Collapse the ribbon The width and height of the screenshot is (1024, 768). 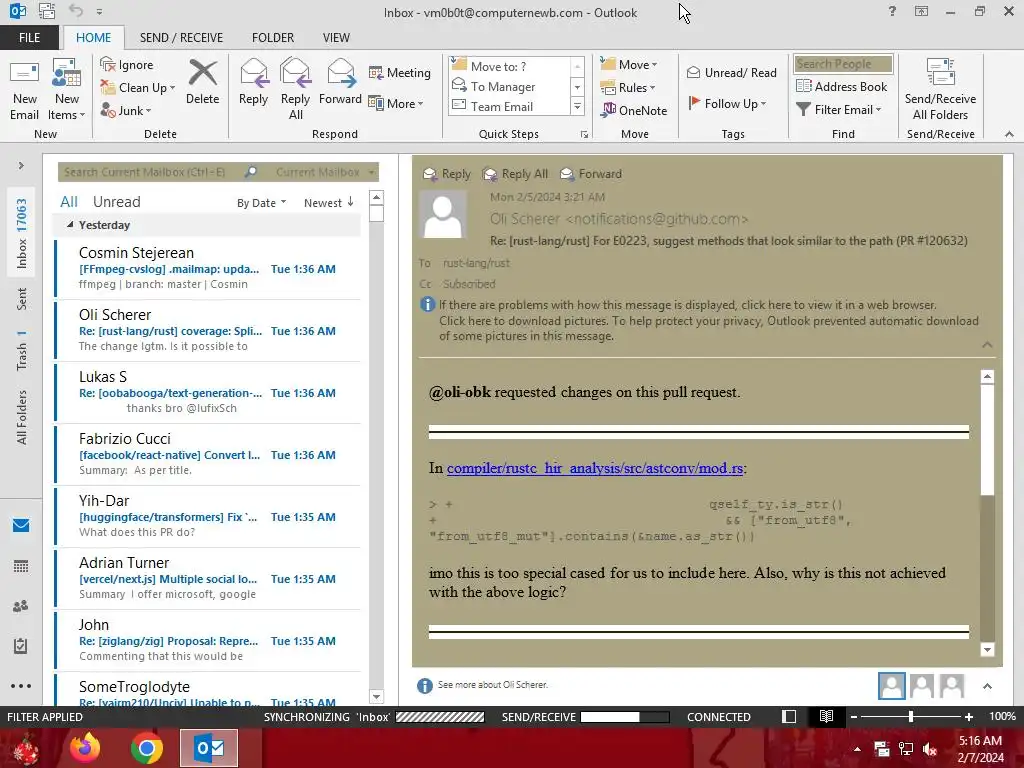tap(1009, 134)
